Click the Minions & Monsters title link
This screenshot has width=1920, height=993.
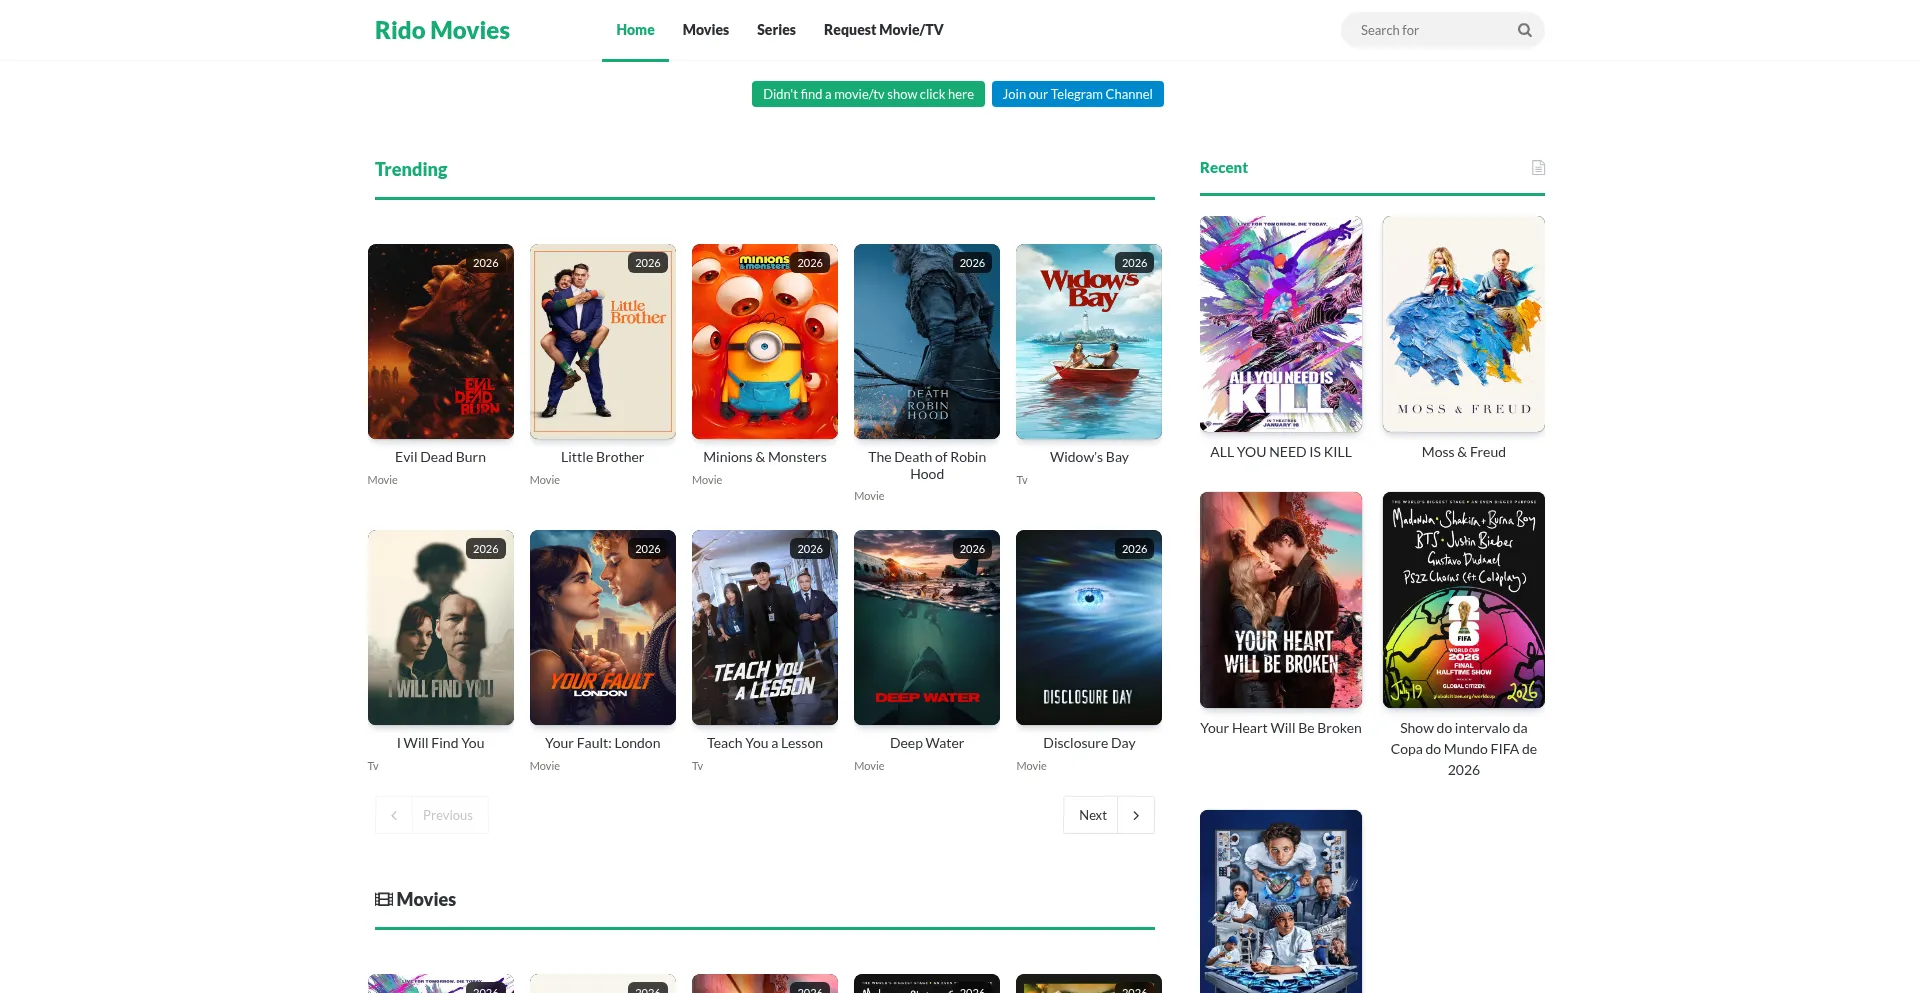click(765, 457)
